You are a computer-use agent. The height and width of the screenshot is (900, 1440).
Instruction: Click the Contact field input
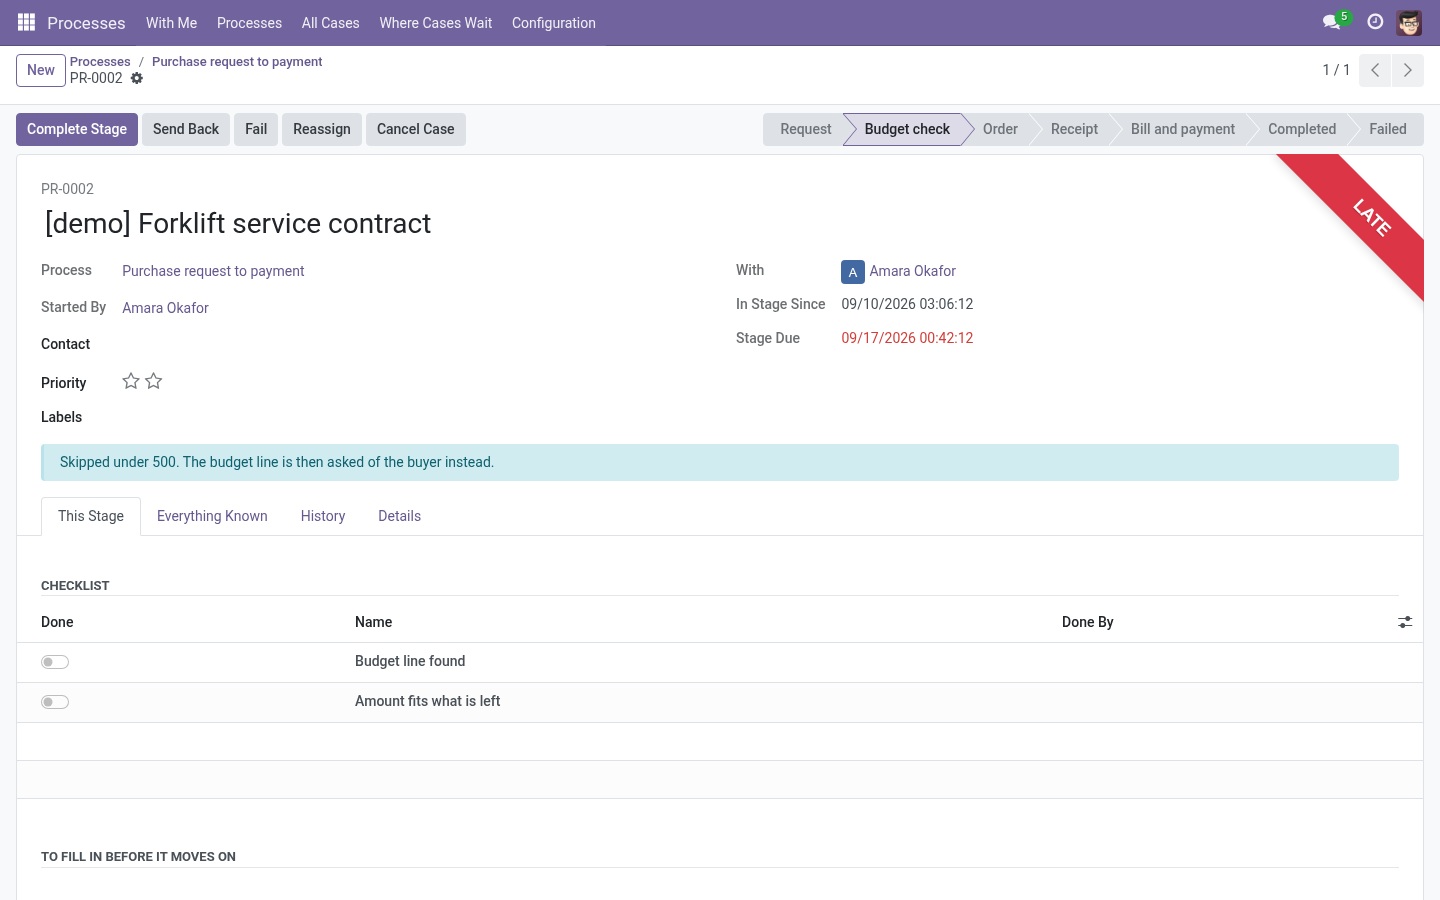[413, 344]
